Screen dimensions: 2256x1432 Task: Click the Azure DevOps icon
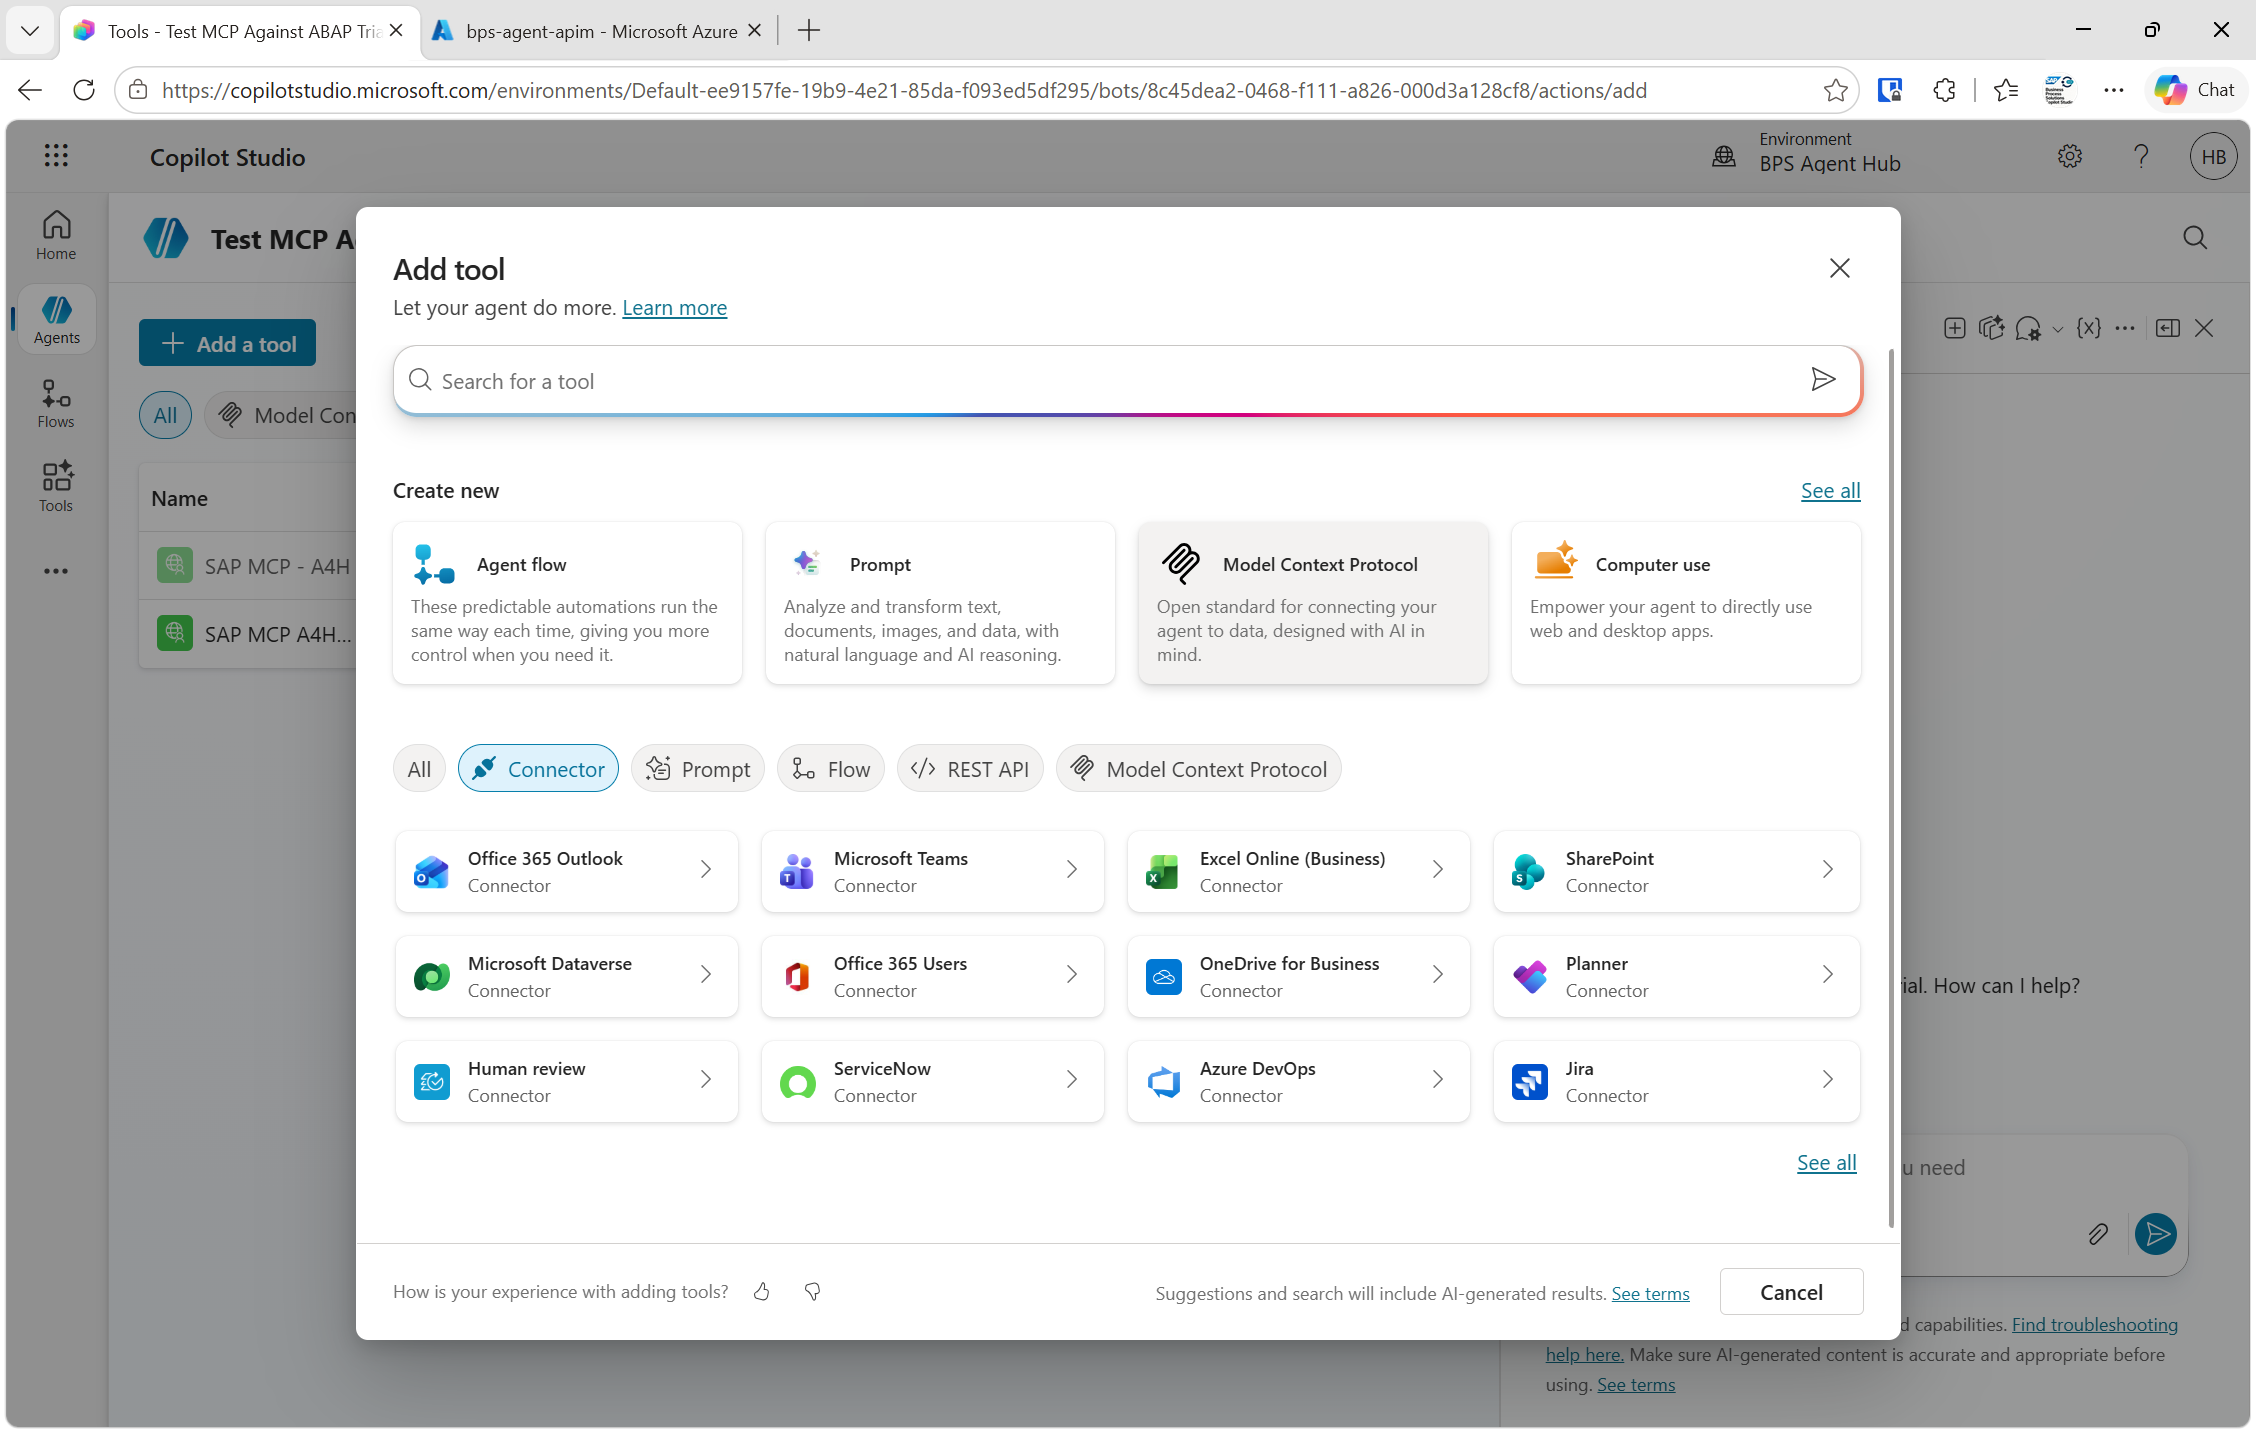tap(1163, 1081)
